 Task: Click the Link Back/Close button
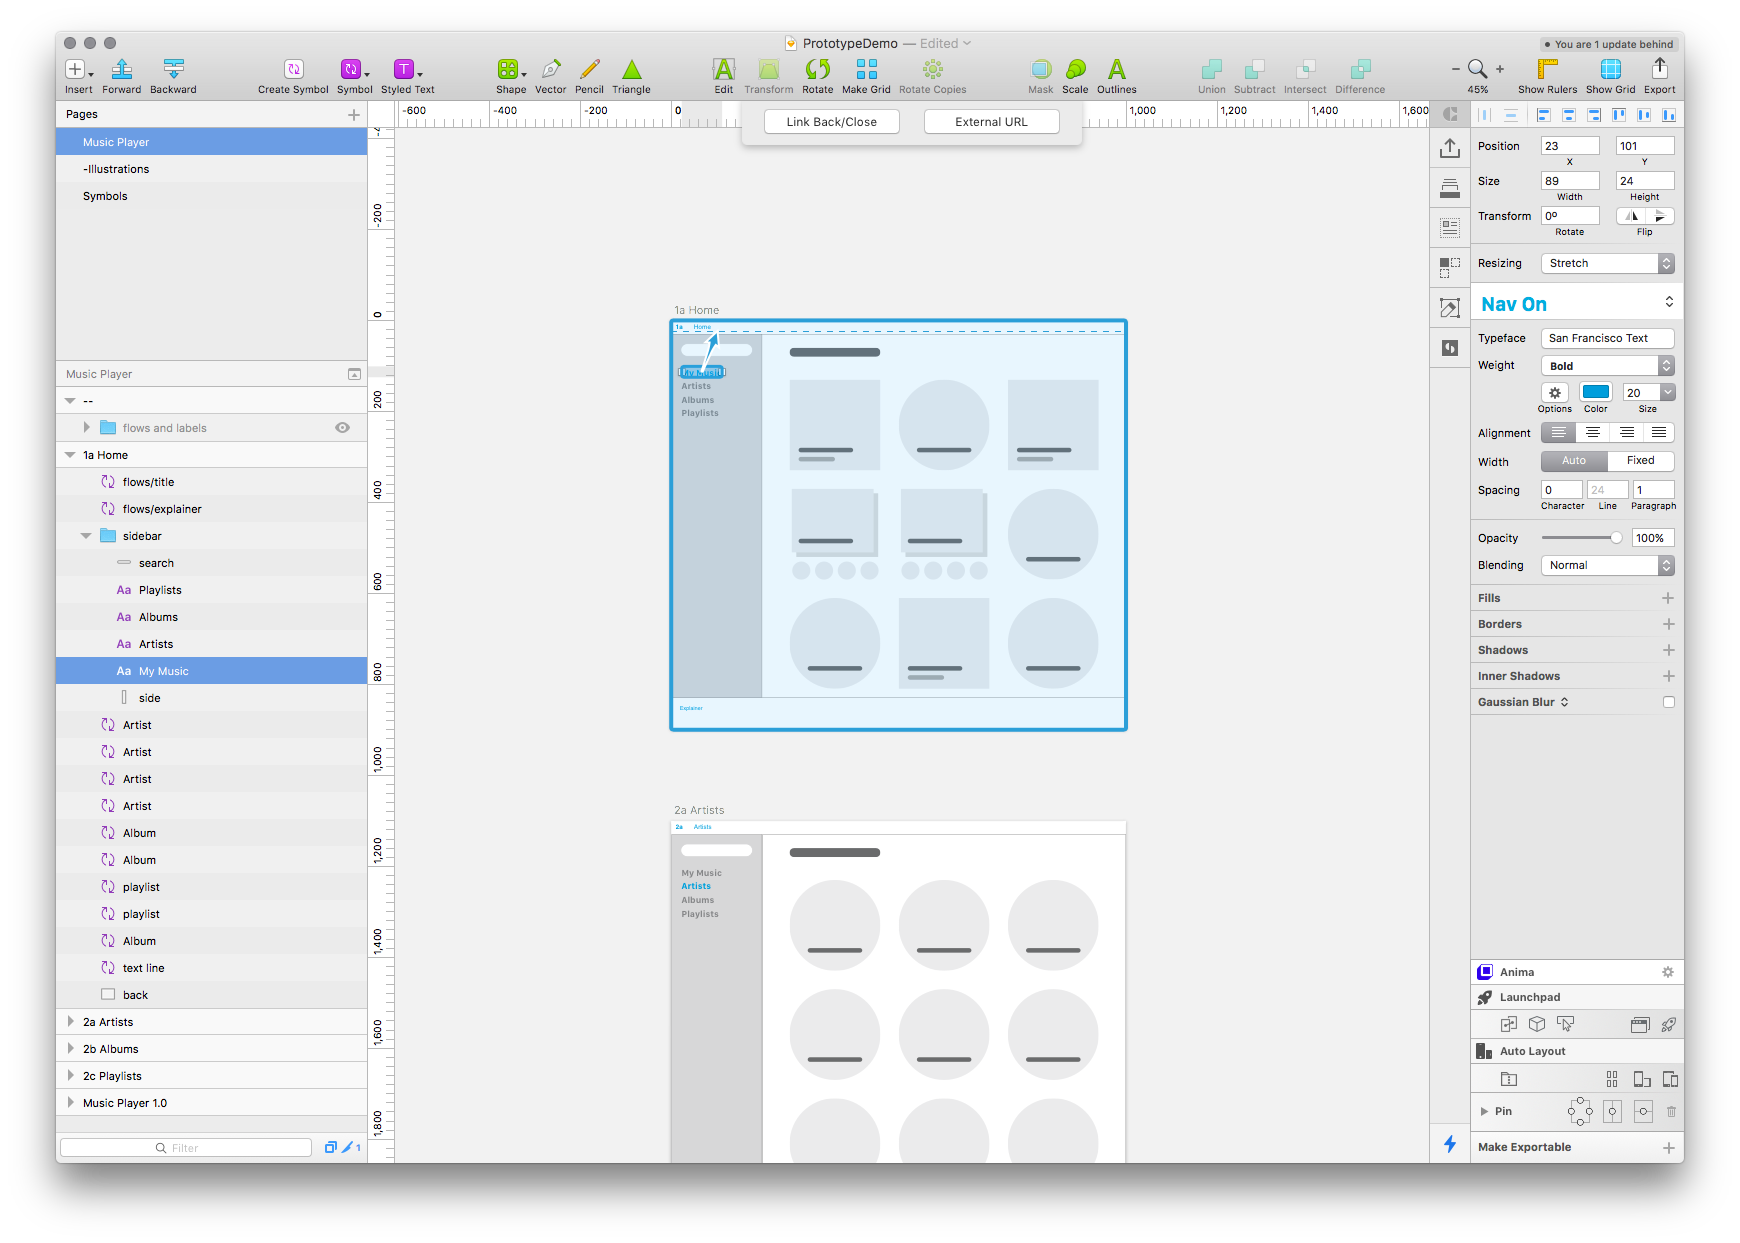[831, 121]
